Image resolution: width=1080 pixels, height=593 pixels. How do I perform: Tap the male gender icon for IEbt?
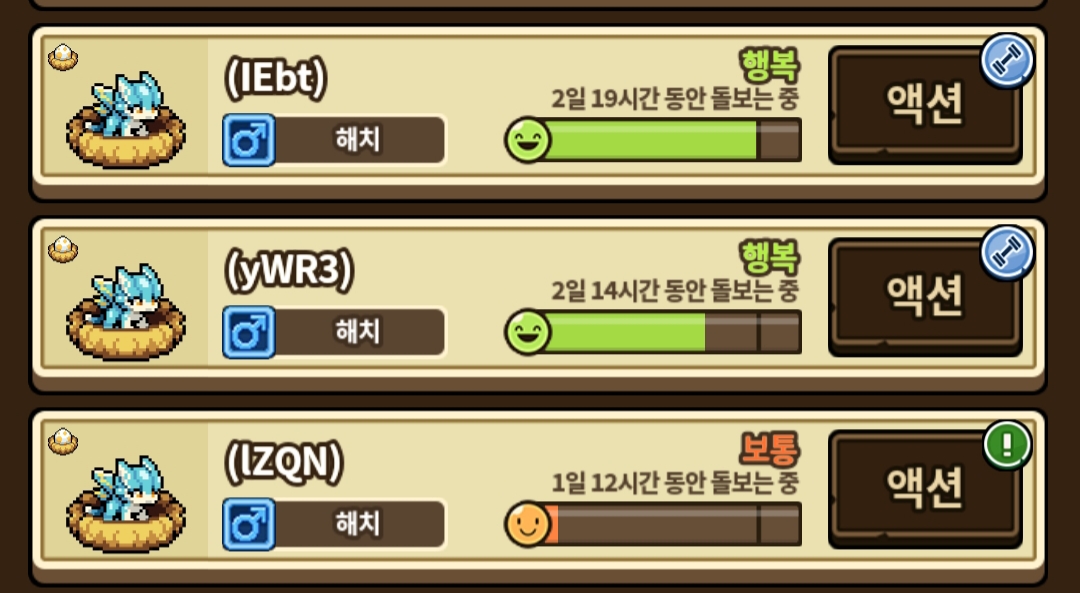pos(249,141)
